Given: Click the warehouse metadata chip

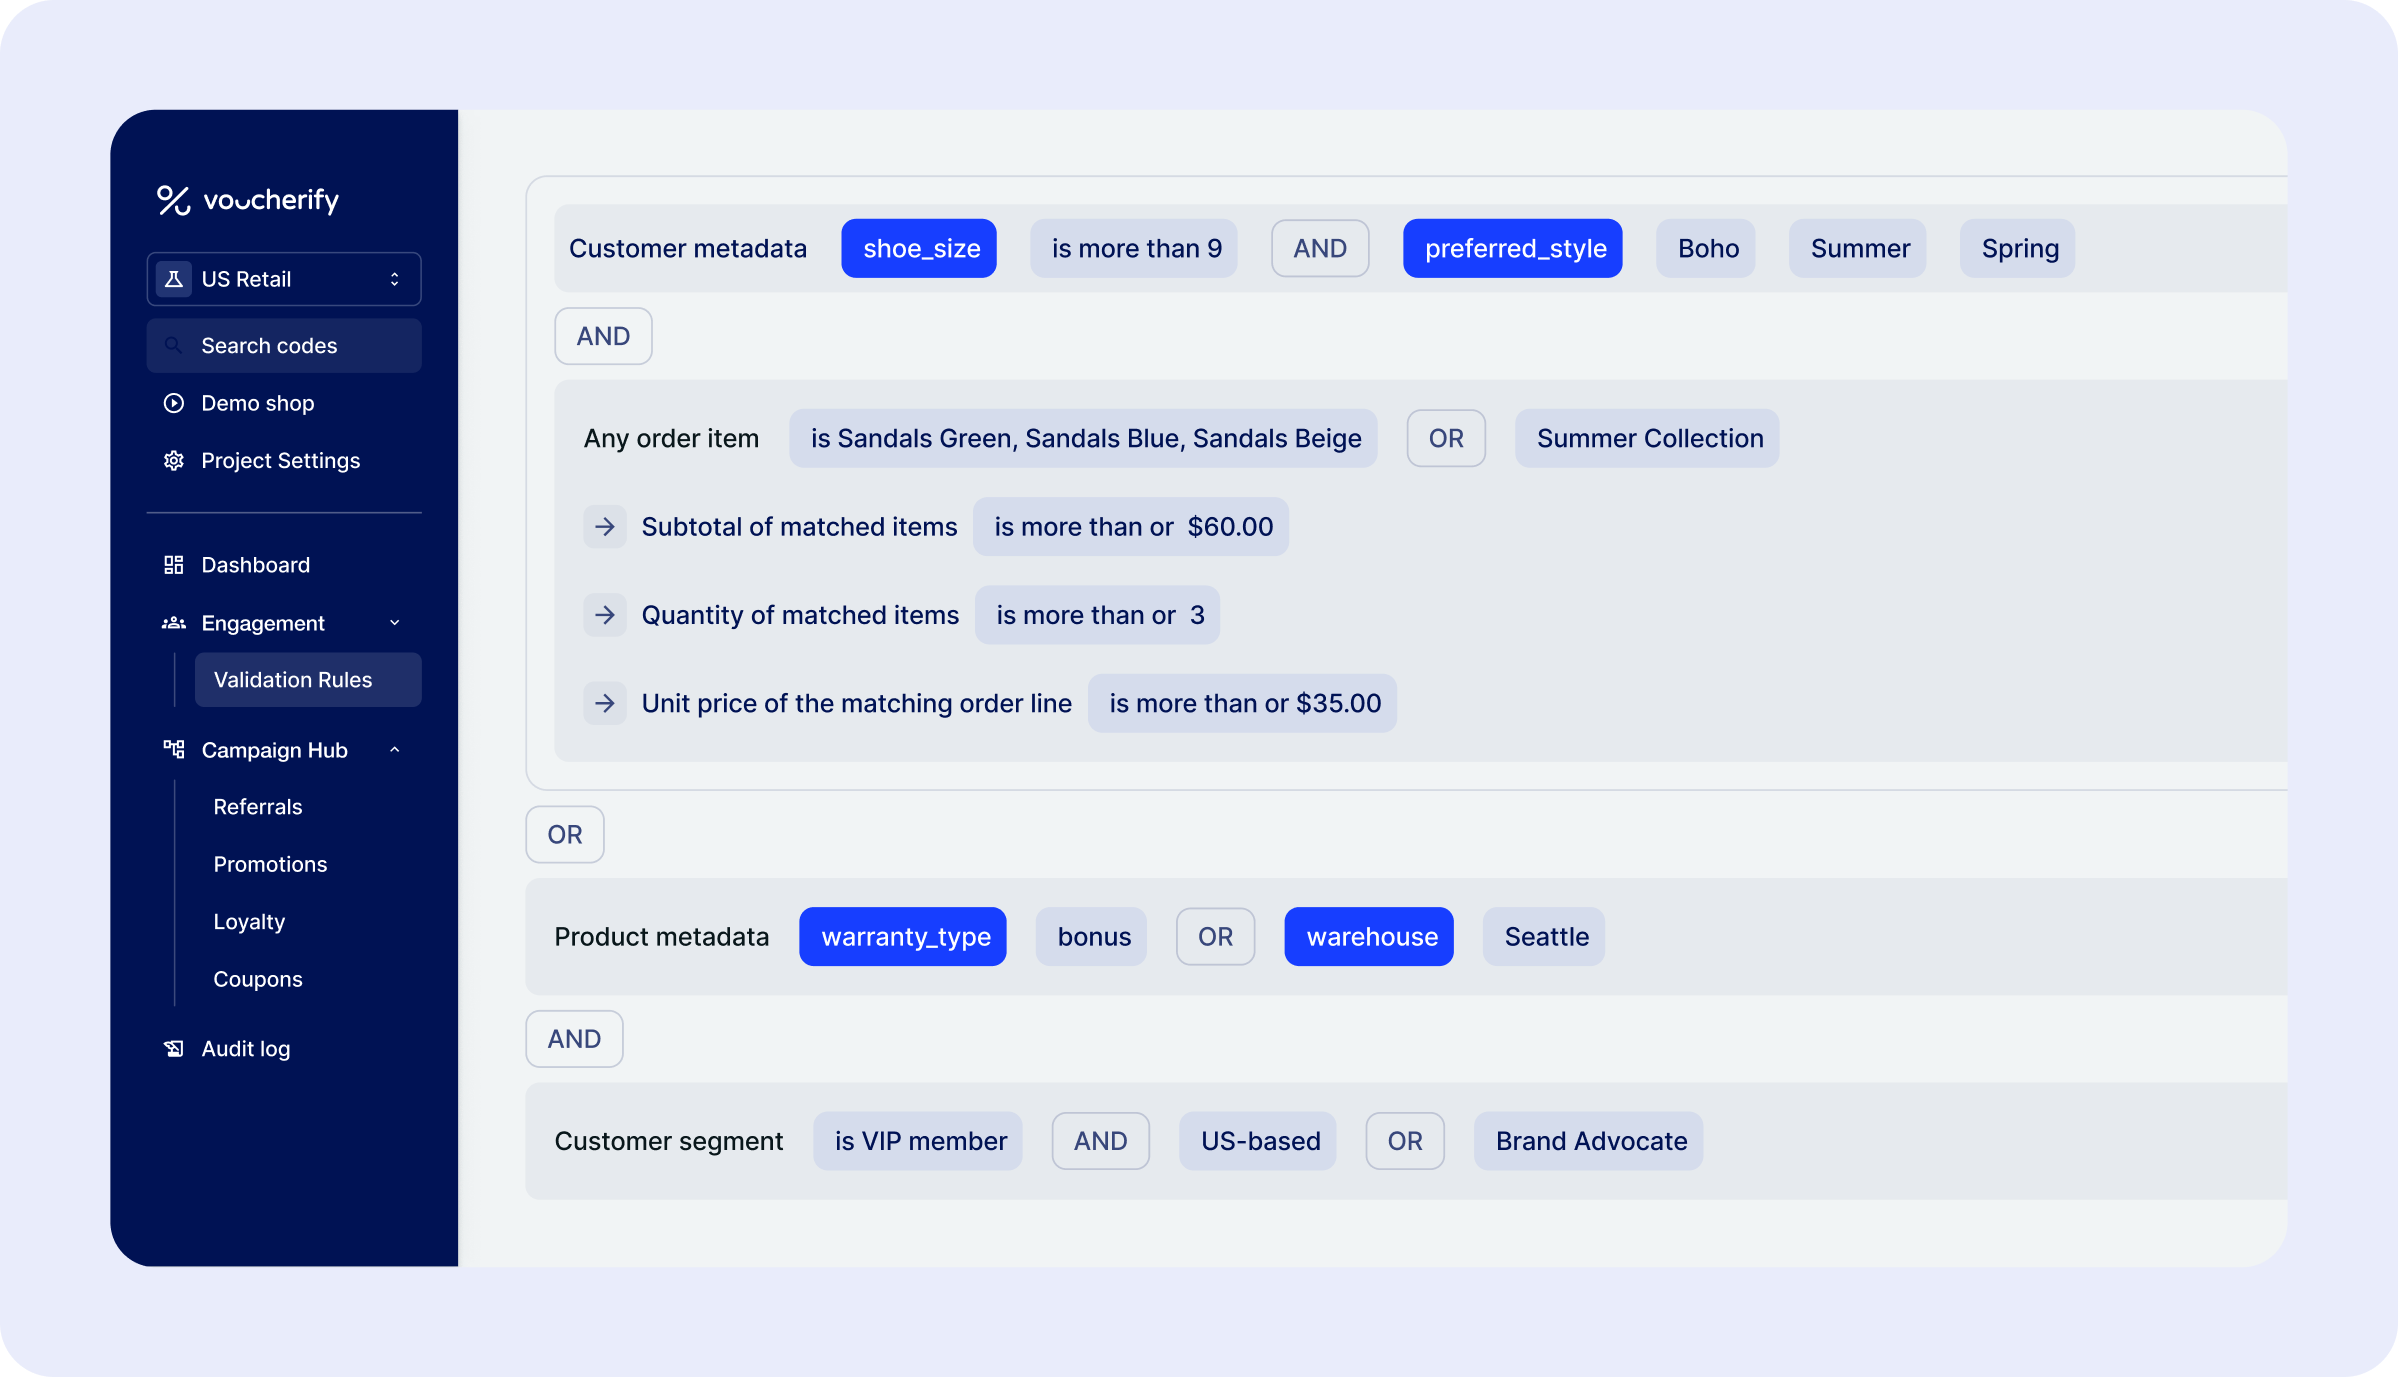Looking at the screenshot, I should [x=1369, y=937].
